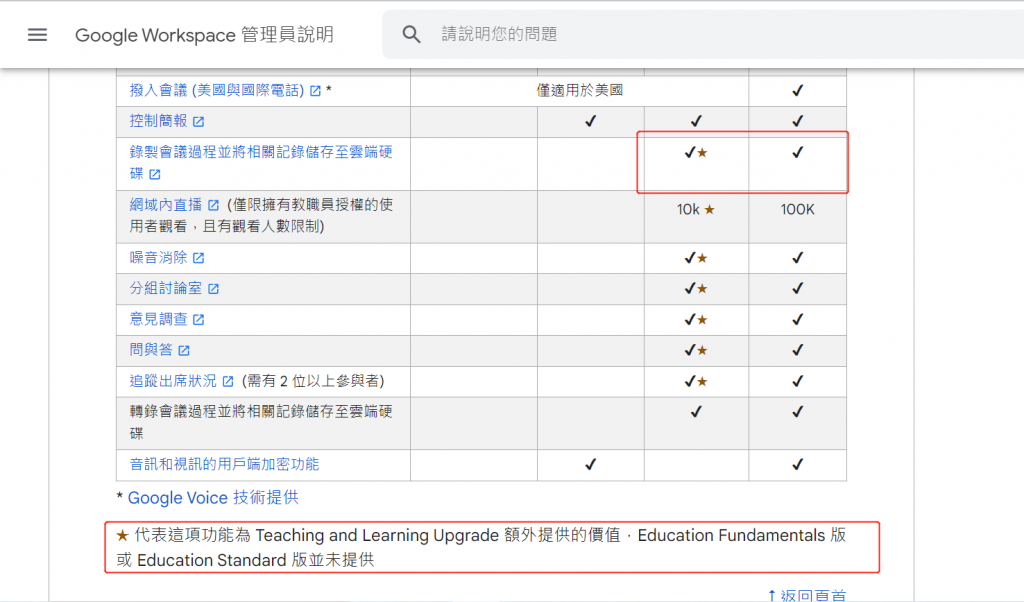
Task: Open the 控制簡報 link
Action: pos(158,121)
